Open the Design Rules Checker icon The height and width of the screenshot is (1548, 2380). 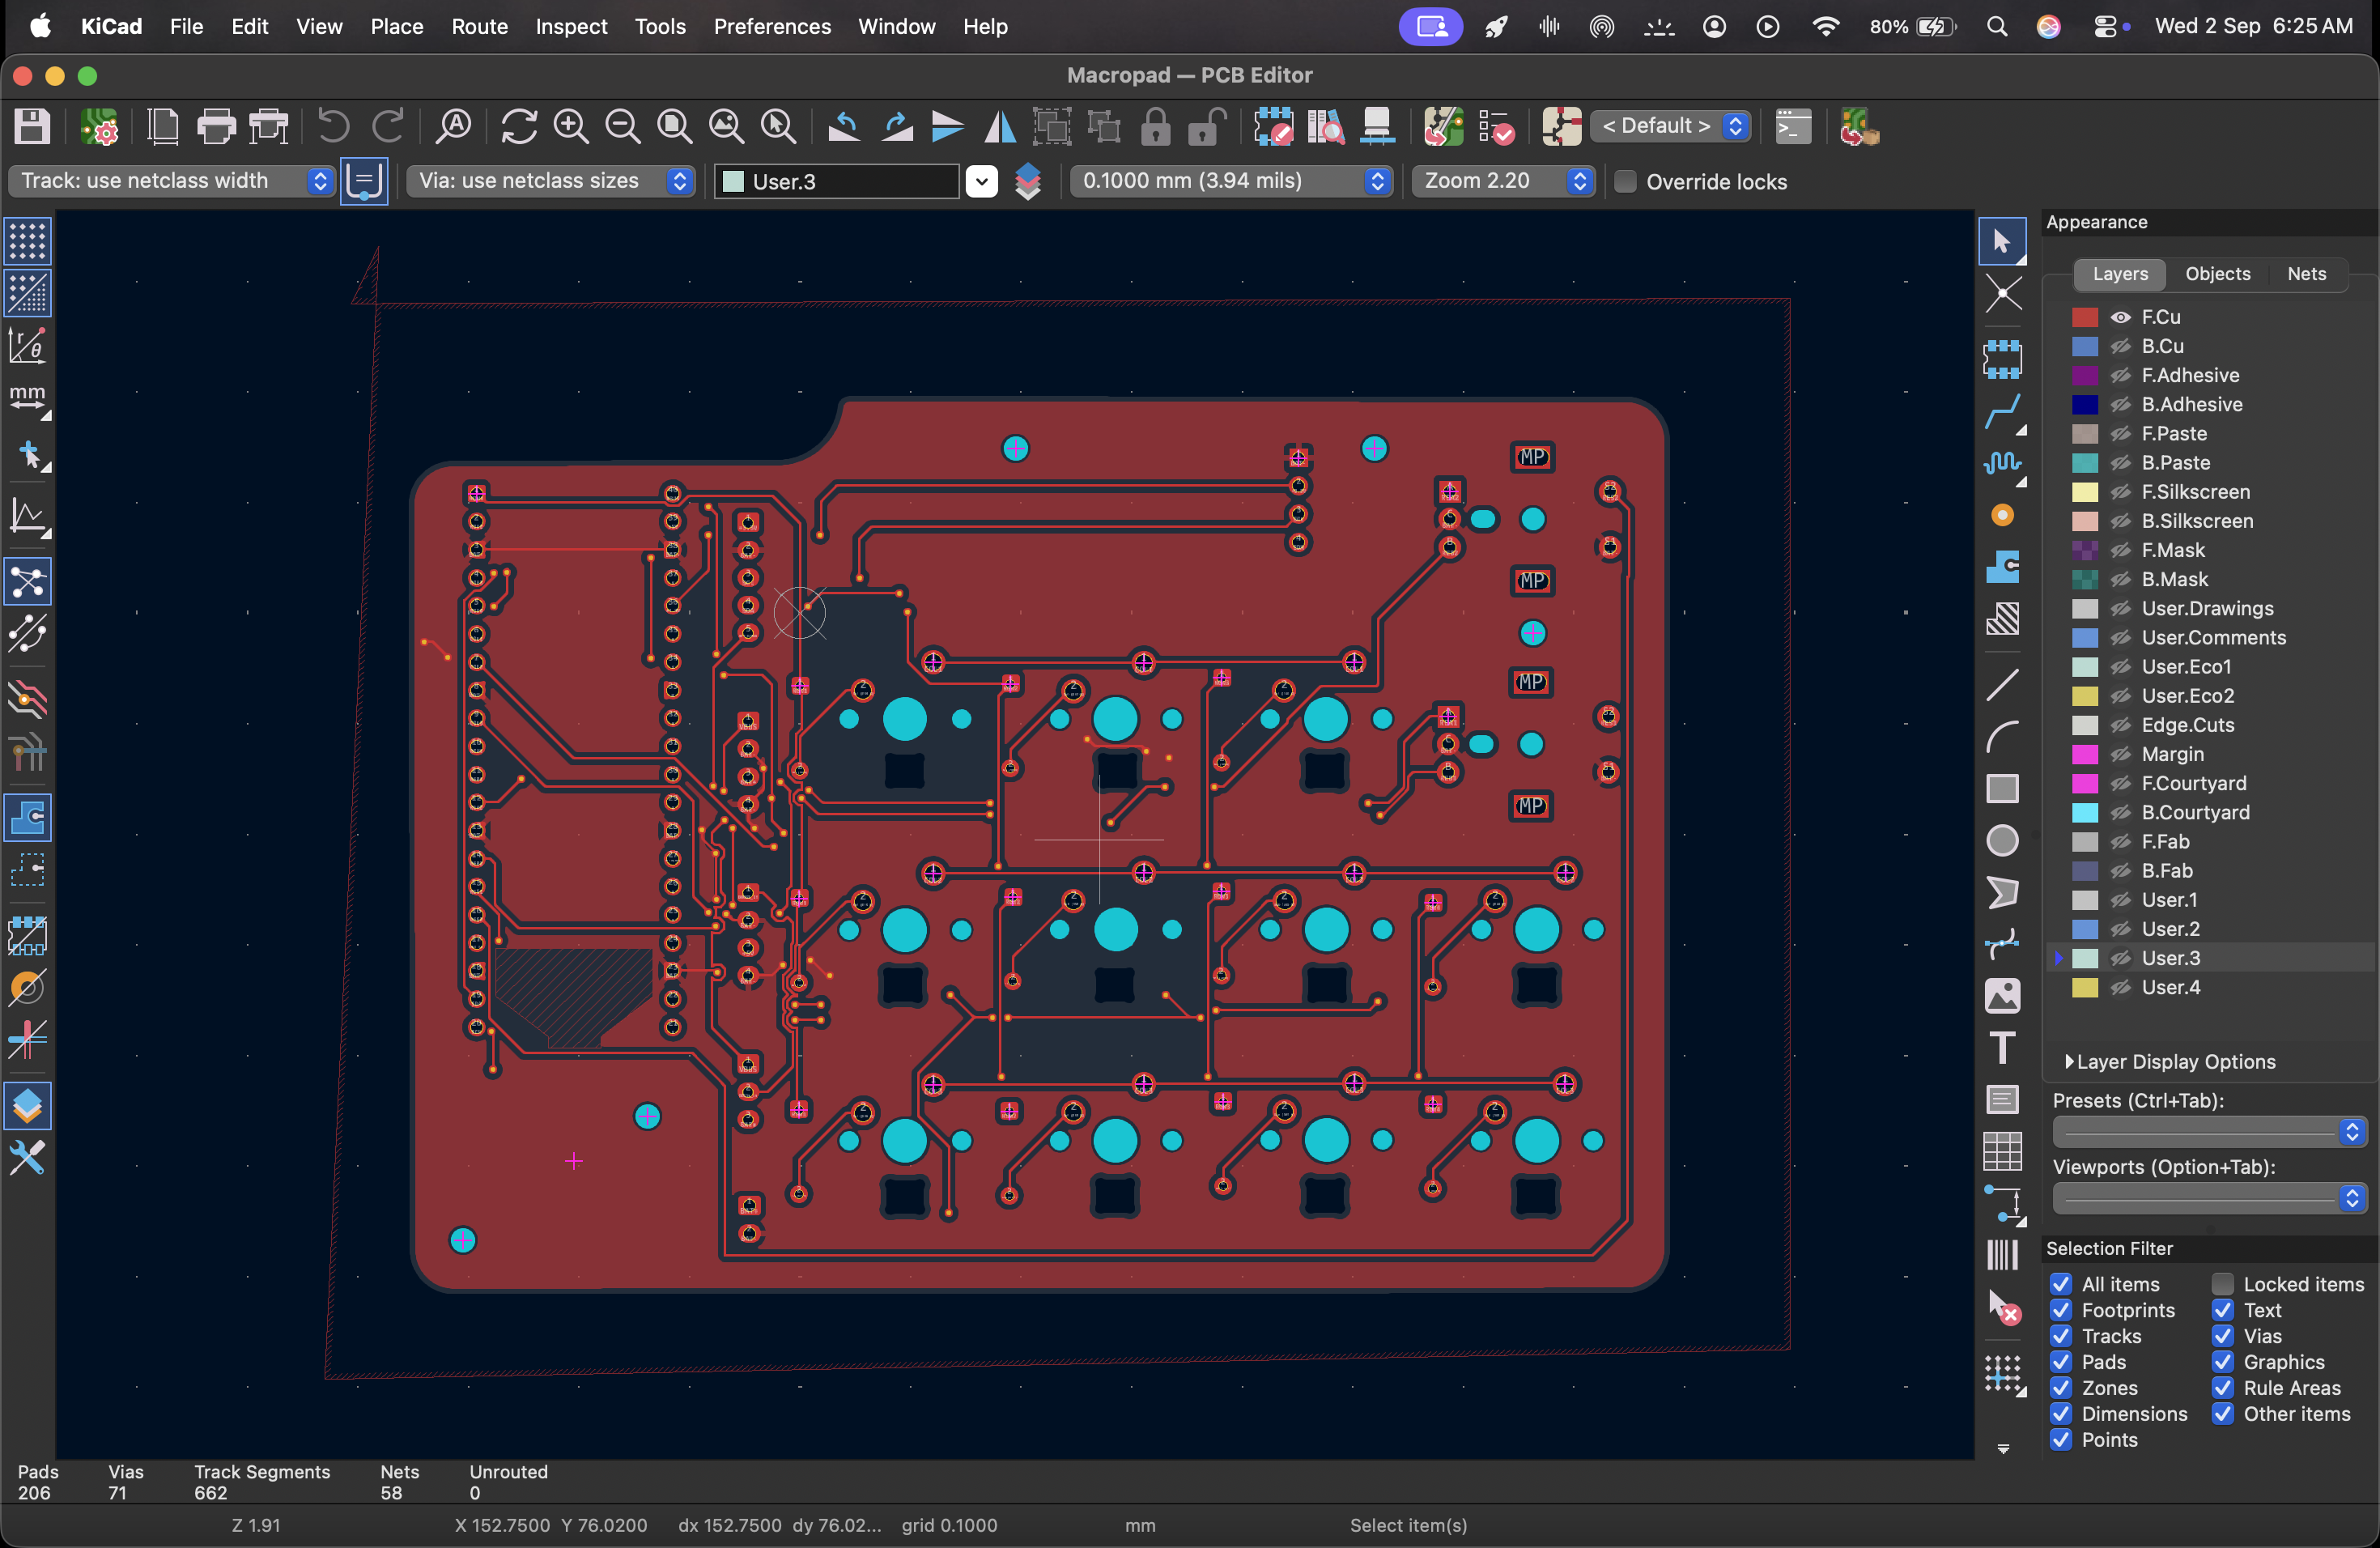pyautogui.click(x=1495, y=127)
